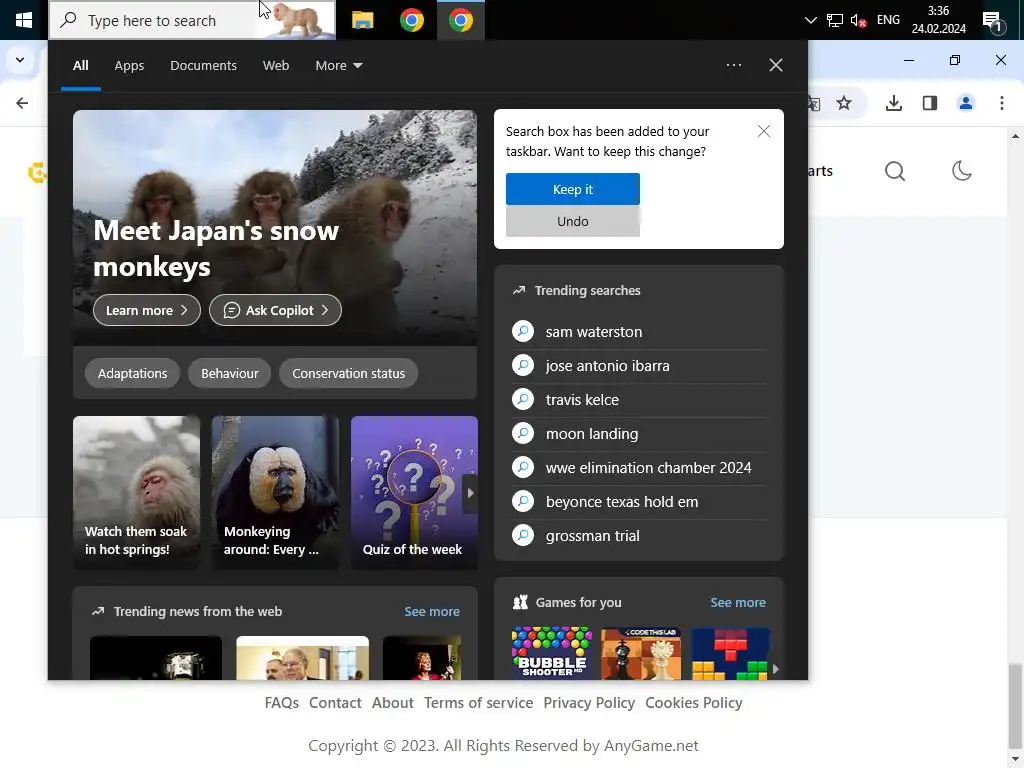Click the Undo button
1024x768 pixels.
click(x=573, y=221)
